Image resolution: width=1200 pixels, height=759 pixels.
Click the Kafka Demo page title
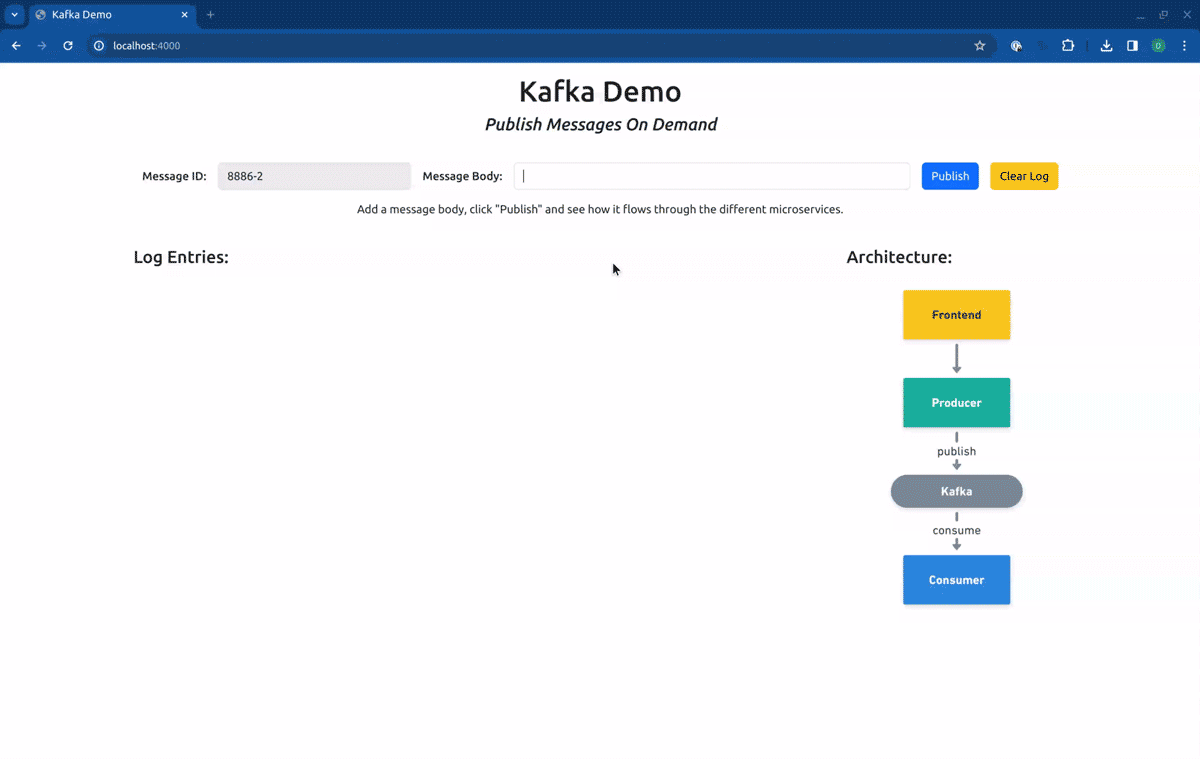pos(600,91)
